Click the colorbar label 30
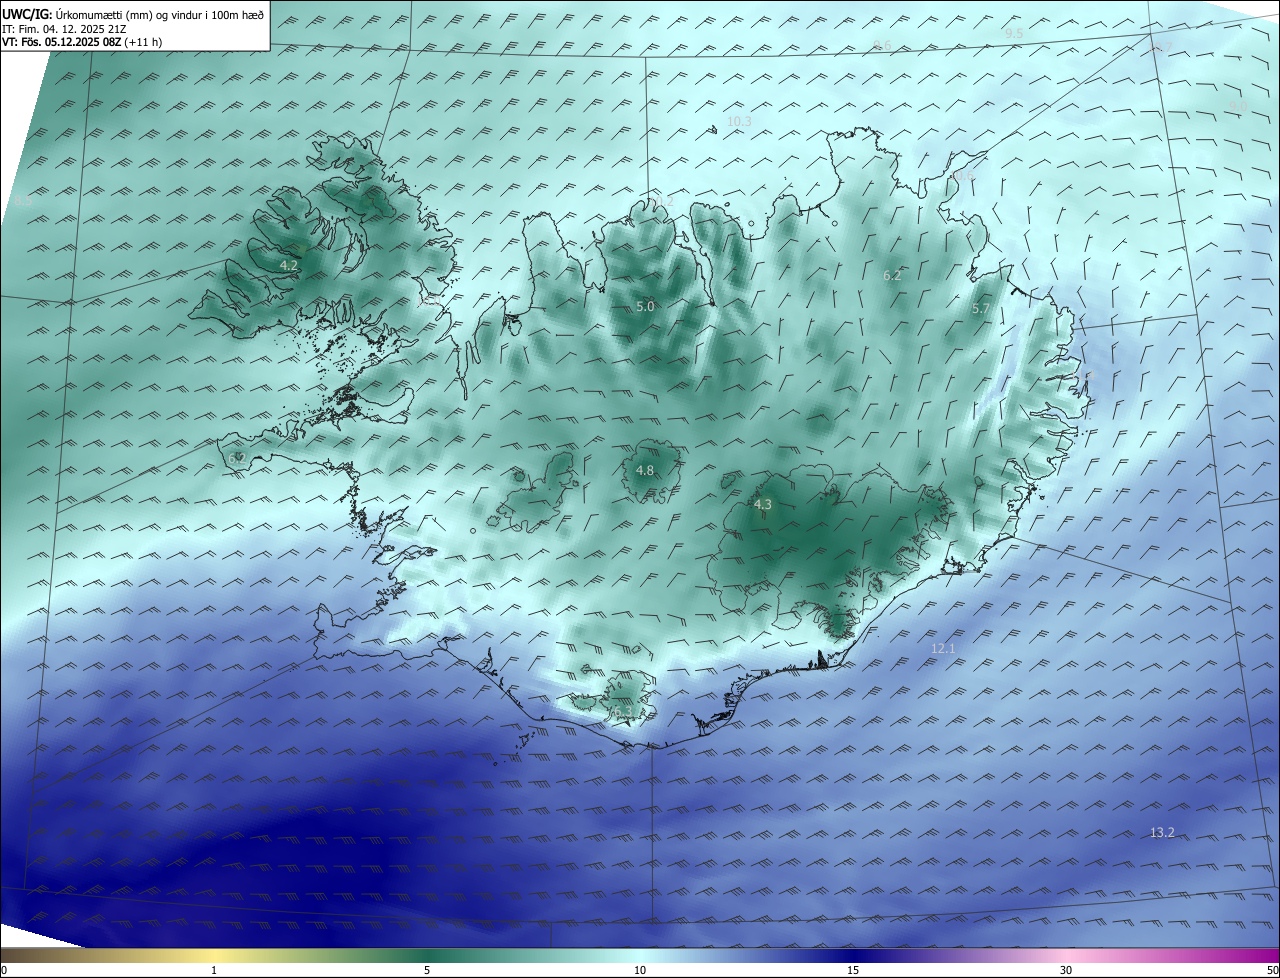 pyautogui.click(x=1066, y=970)
